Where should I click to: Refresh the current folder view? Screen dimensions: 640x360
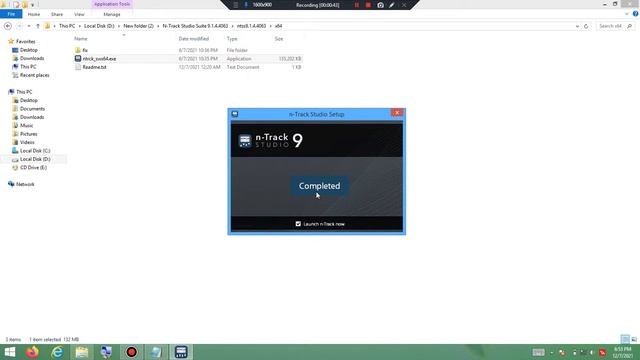coord(586,26)
